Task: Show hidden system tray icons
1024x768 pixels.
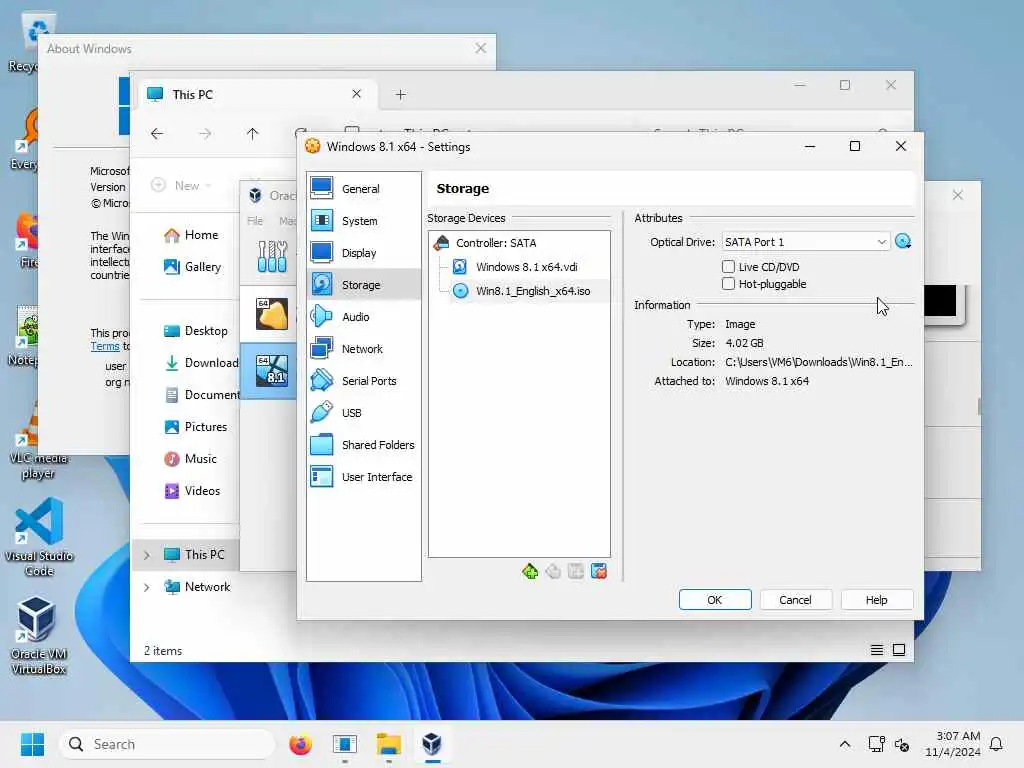Action: coord(844,744)
